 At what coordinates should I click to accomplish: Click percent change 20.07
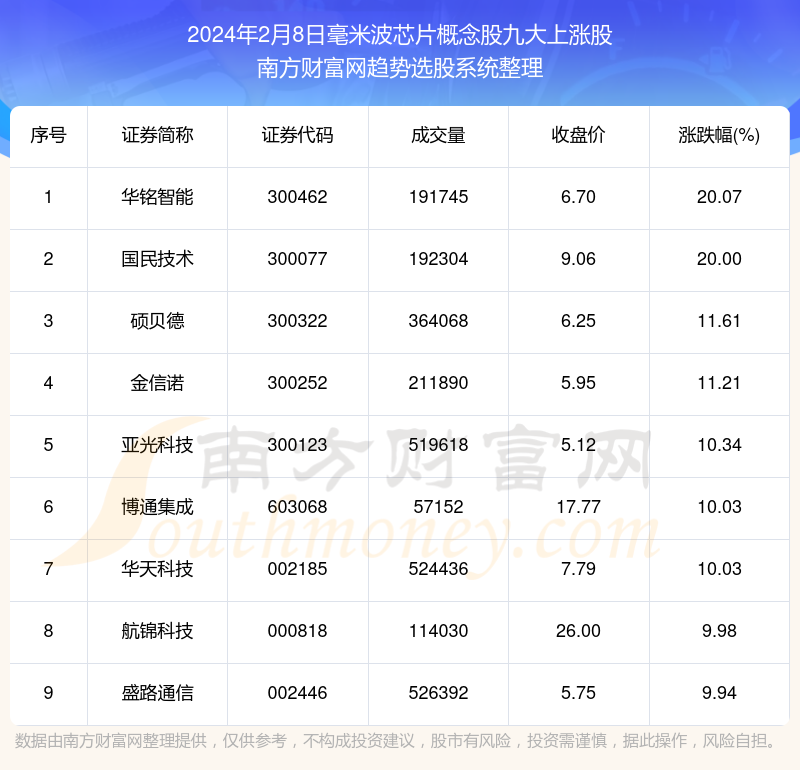[719, 197]
